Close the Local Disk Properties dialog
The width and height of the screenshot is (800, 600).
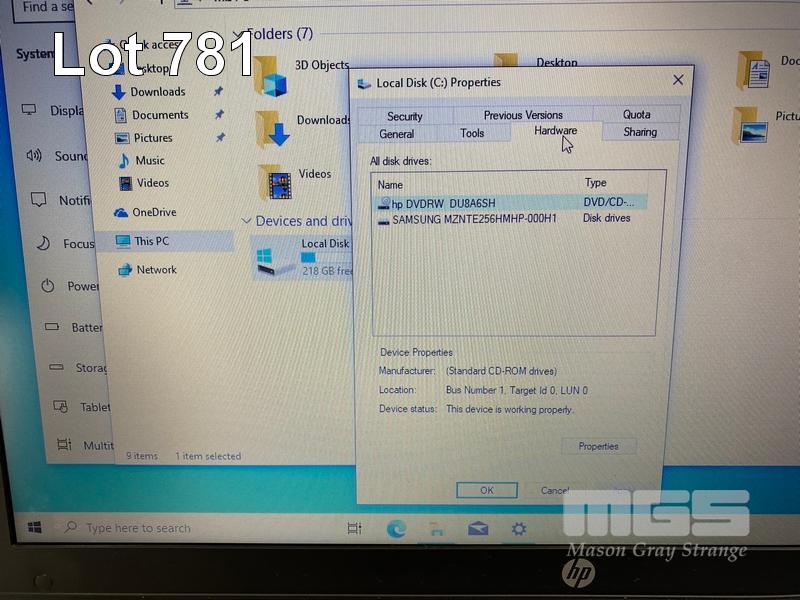coord(678,80)
